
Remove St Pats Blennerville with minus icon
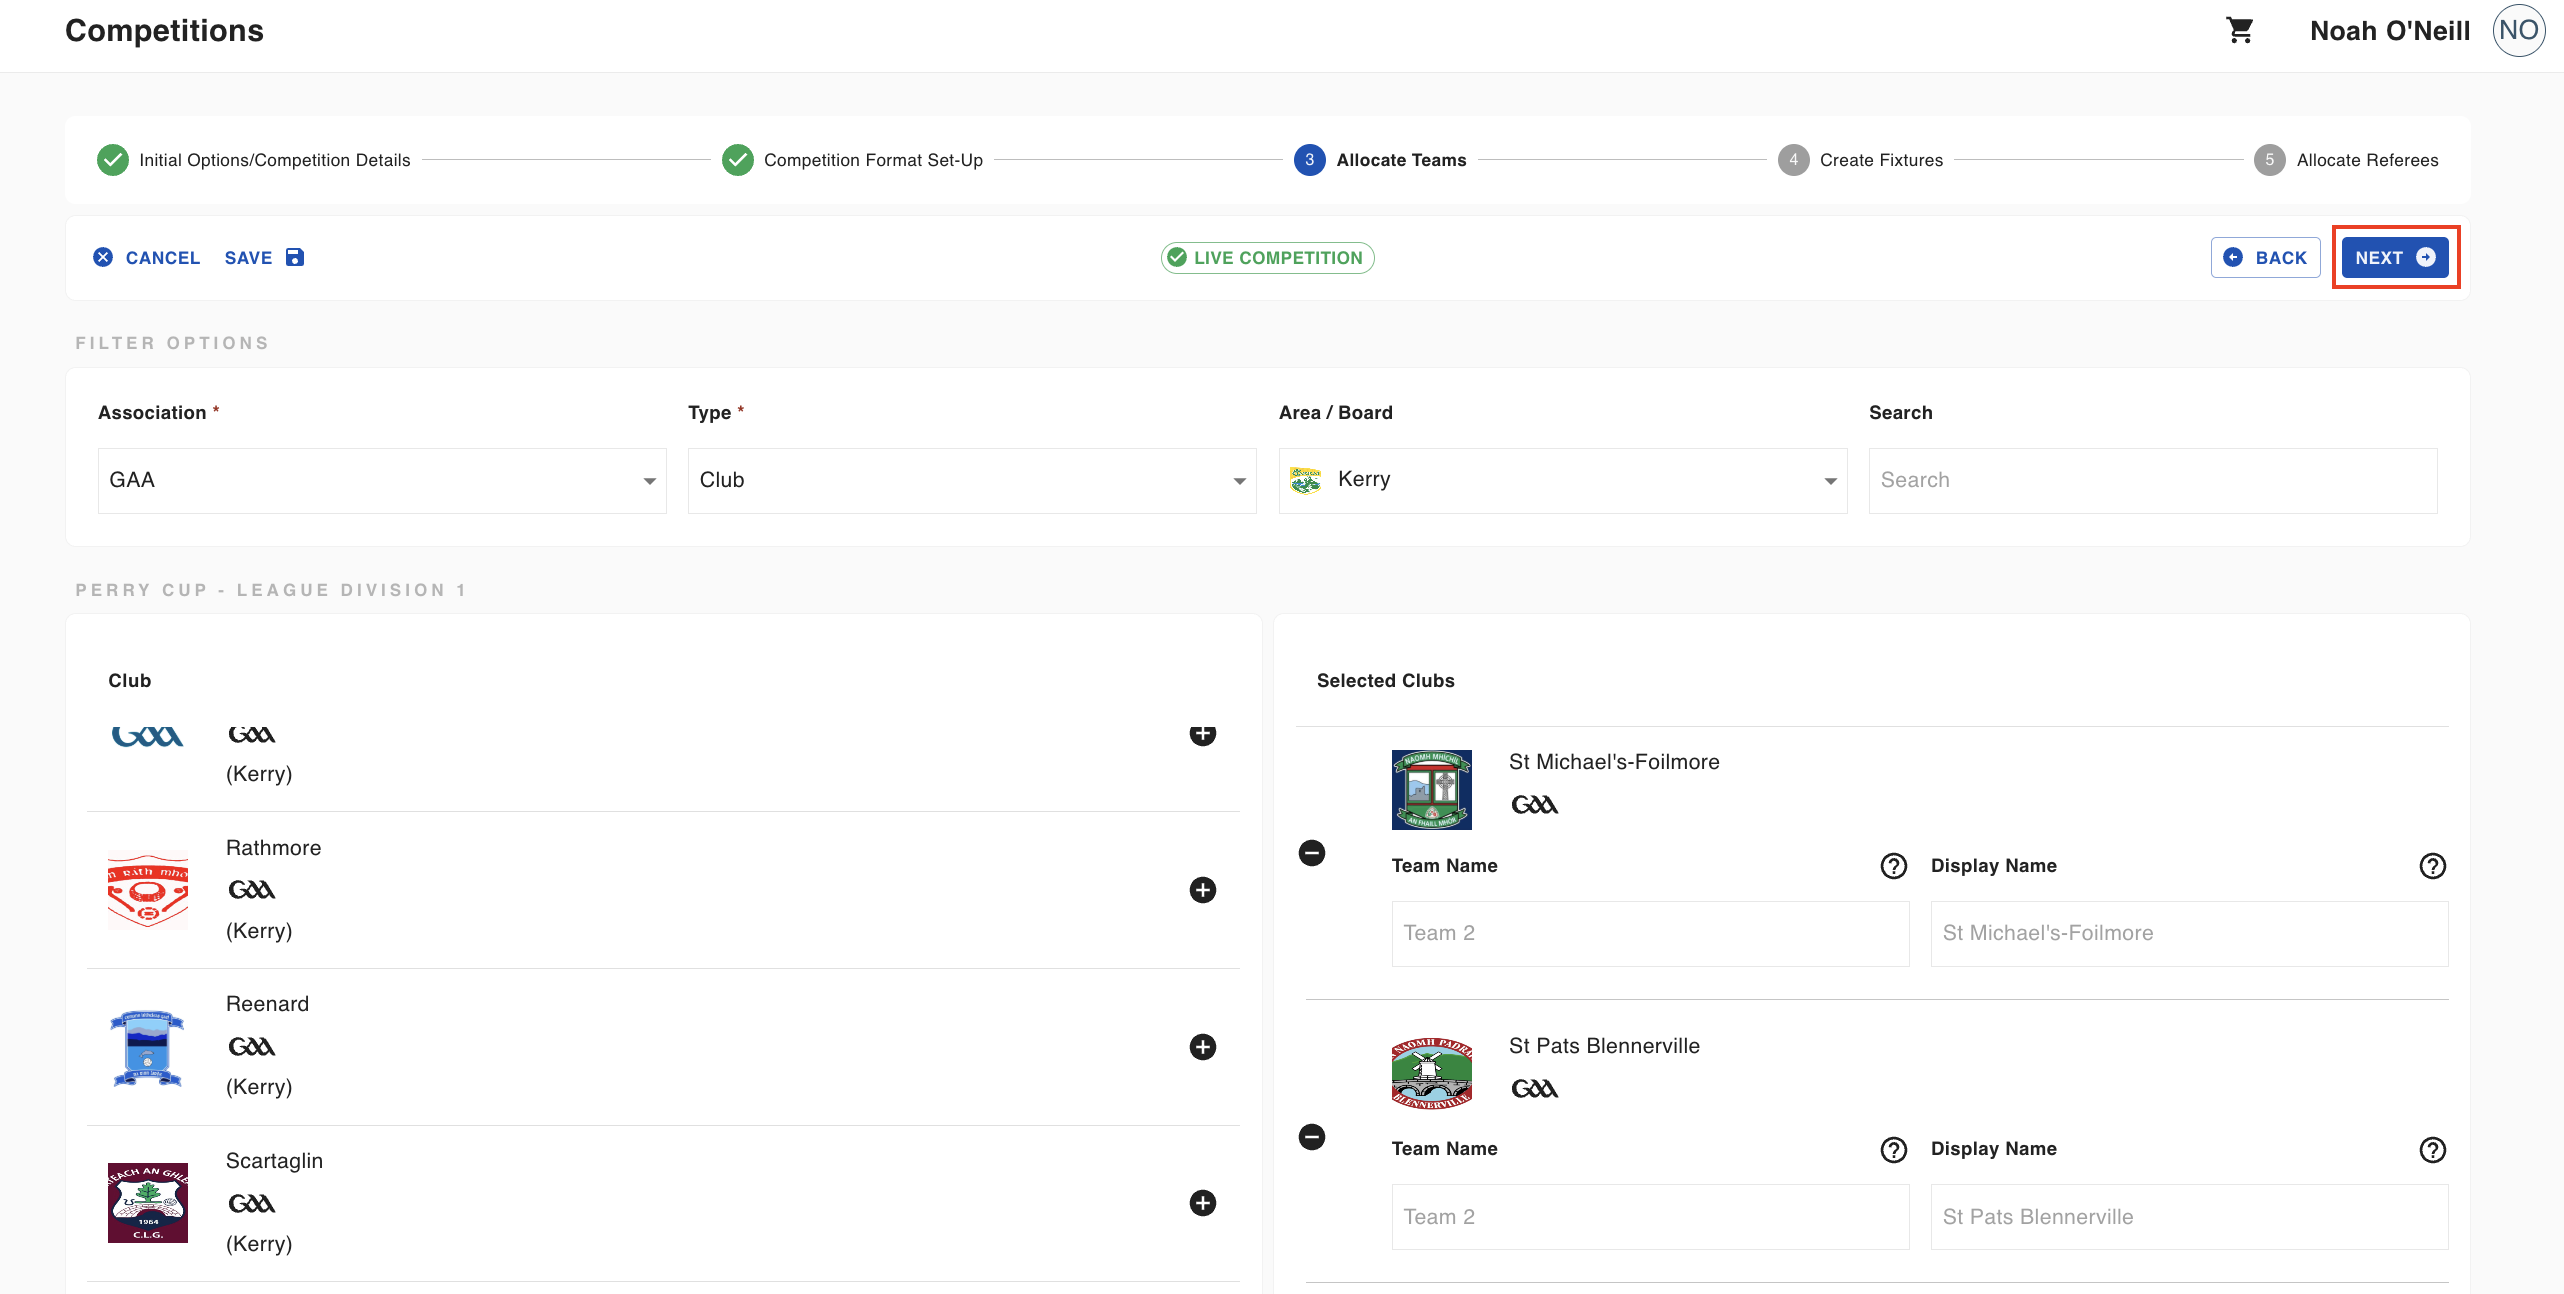pyautogui.click(x=1312, y=1137)
